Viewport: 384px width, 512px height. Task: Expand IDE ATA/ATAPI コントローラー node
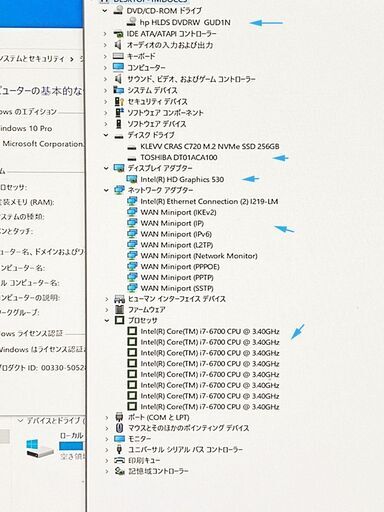pos(105,34)
